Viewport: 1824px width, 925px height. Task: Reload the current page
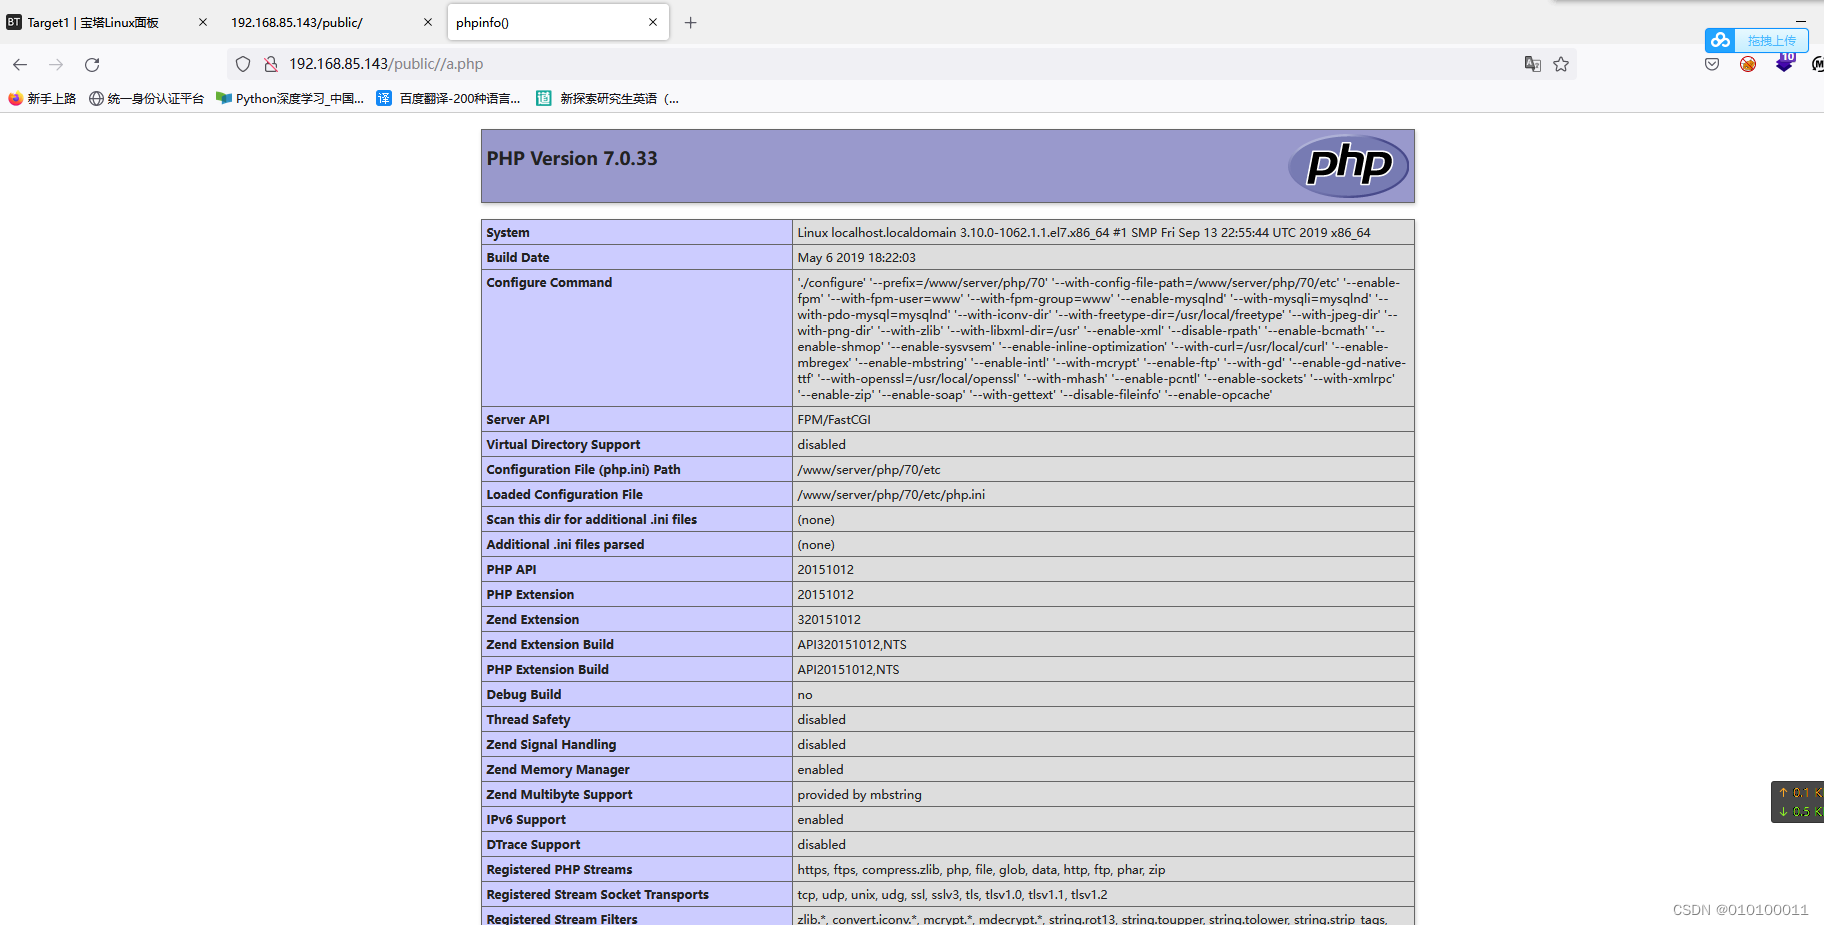point(92,64)
